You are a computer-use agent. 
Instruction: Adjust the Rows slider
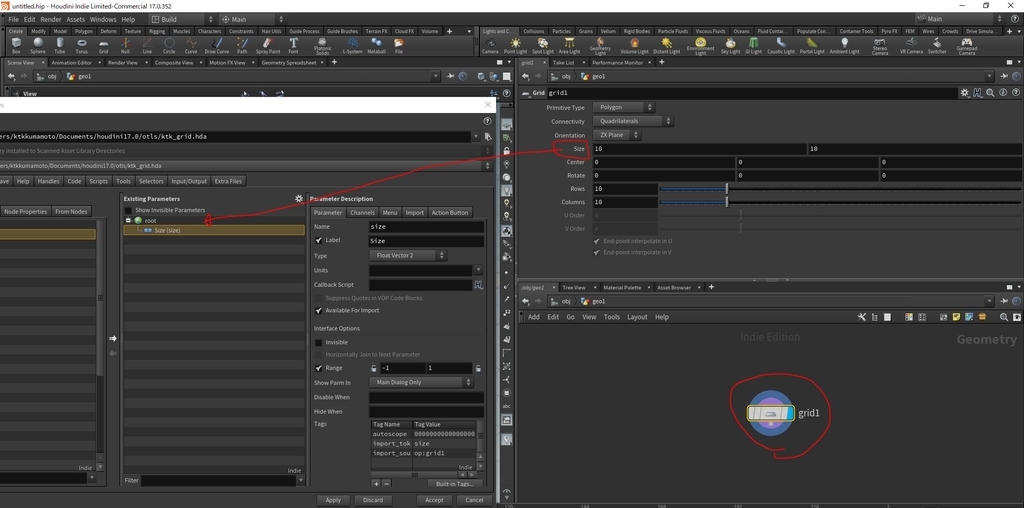[x=840, y=189]
